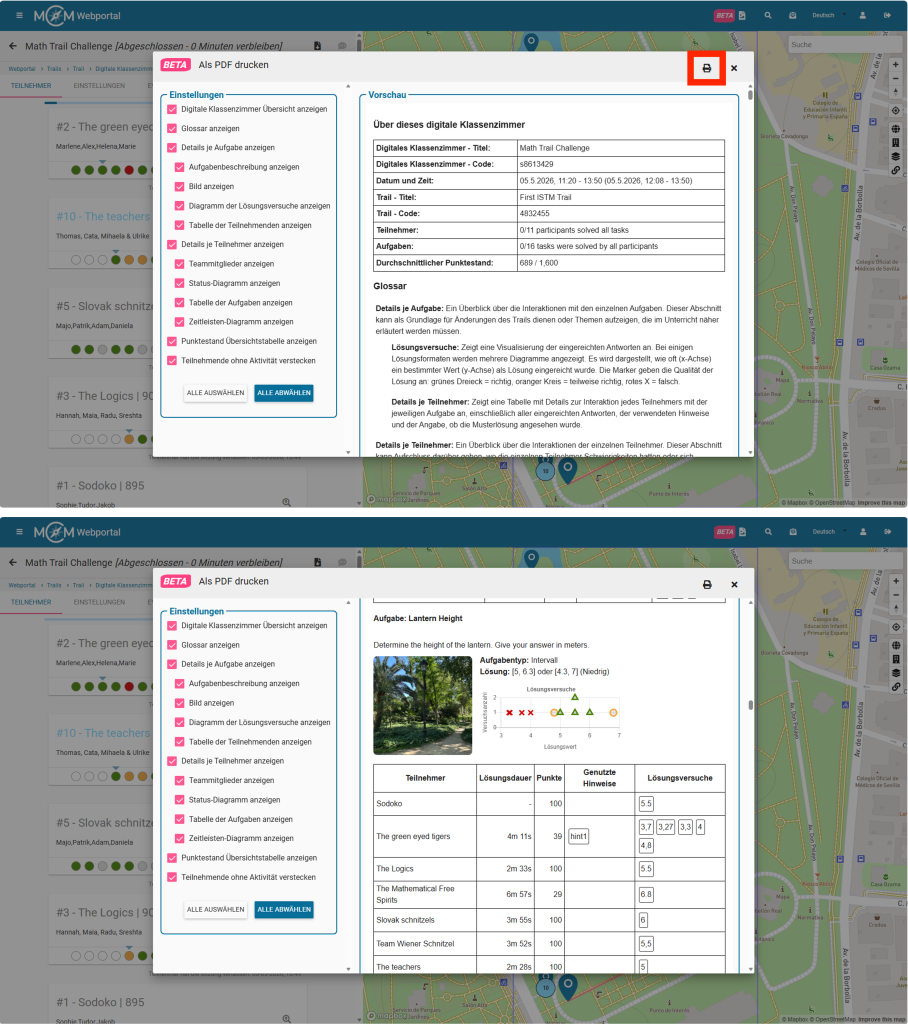Viewport: 908px width, 1024px height.
Task: Zoom out with the minus on the upper map
Action: point(896,78)
